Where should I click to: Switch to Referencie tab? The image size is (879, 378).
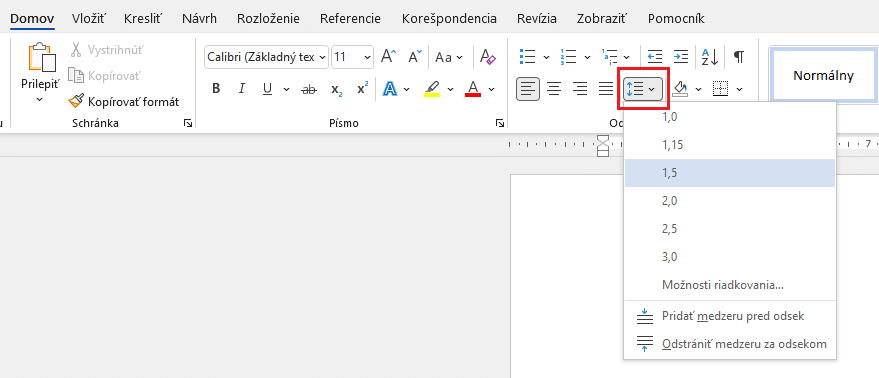pyautogui.click(x=350, y=19)
